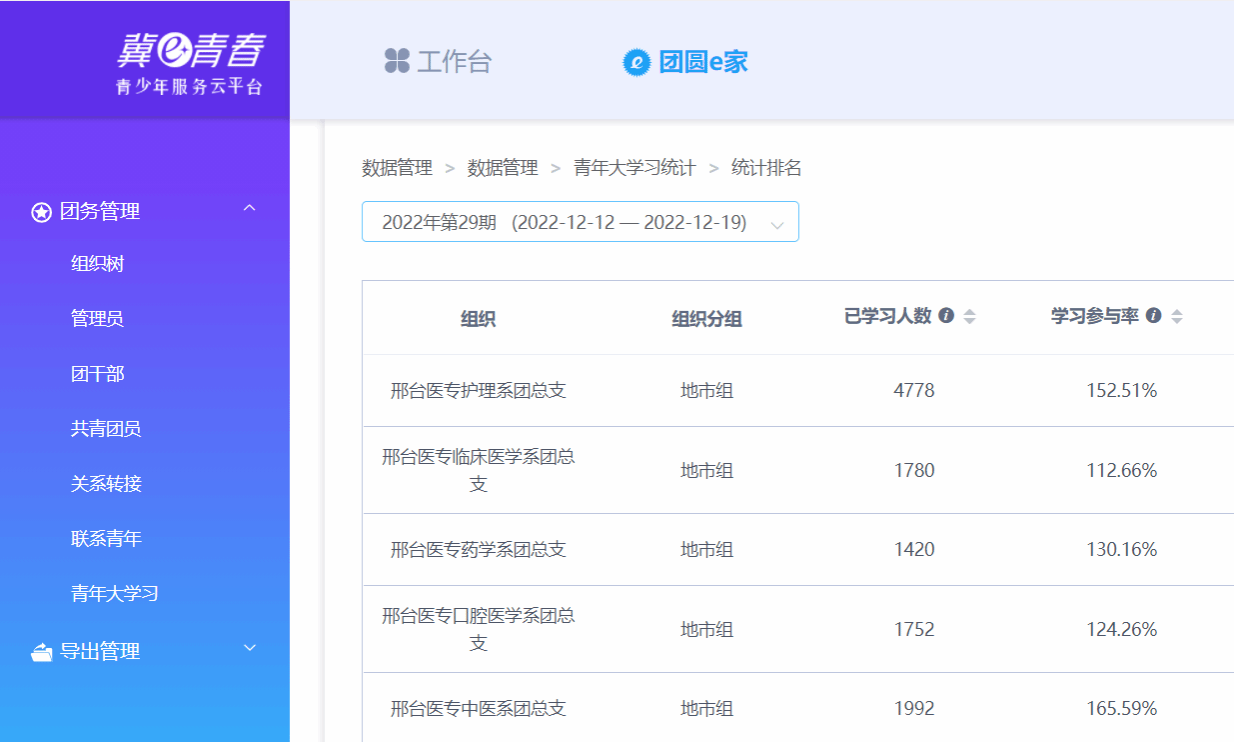1234x742 pixels.
Task: Click the value 1752 in the table
Action: pyautogui.click(x=914, y=629)
